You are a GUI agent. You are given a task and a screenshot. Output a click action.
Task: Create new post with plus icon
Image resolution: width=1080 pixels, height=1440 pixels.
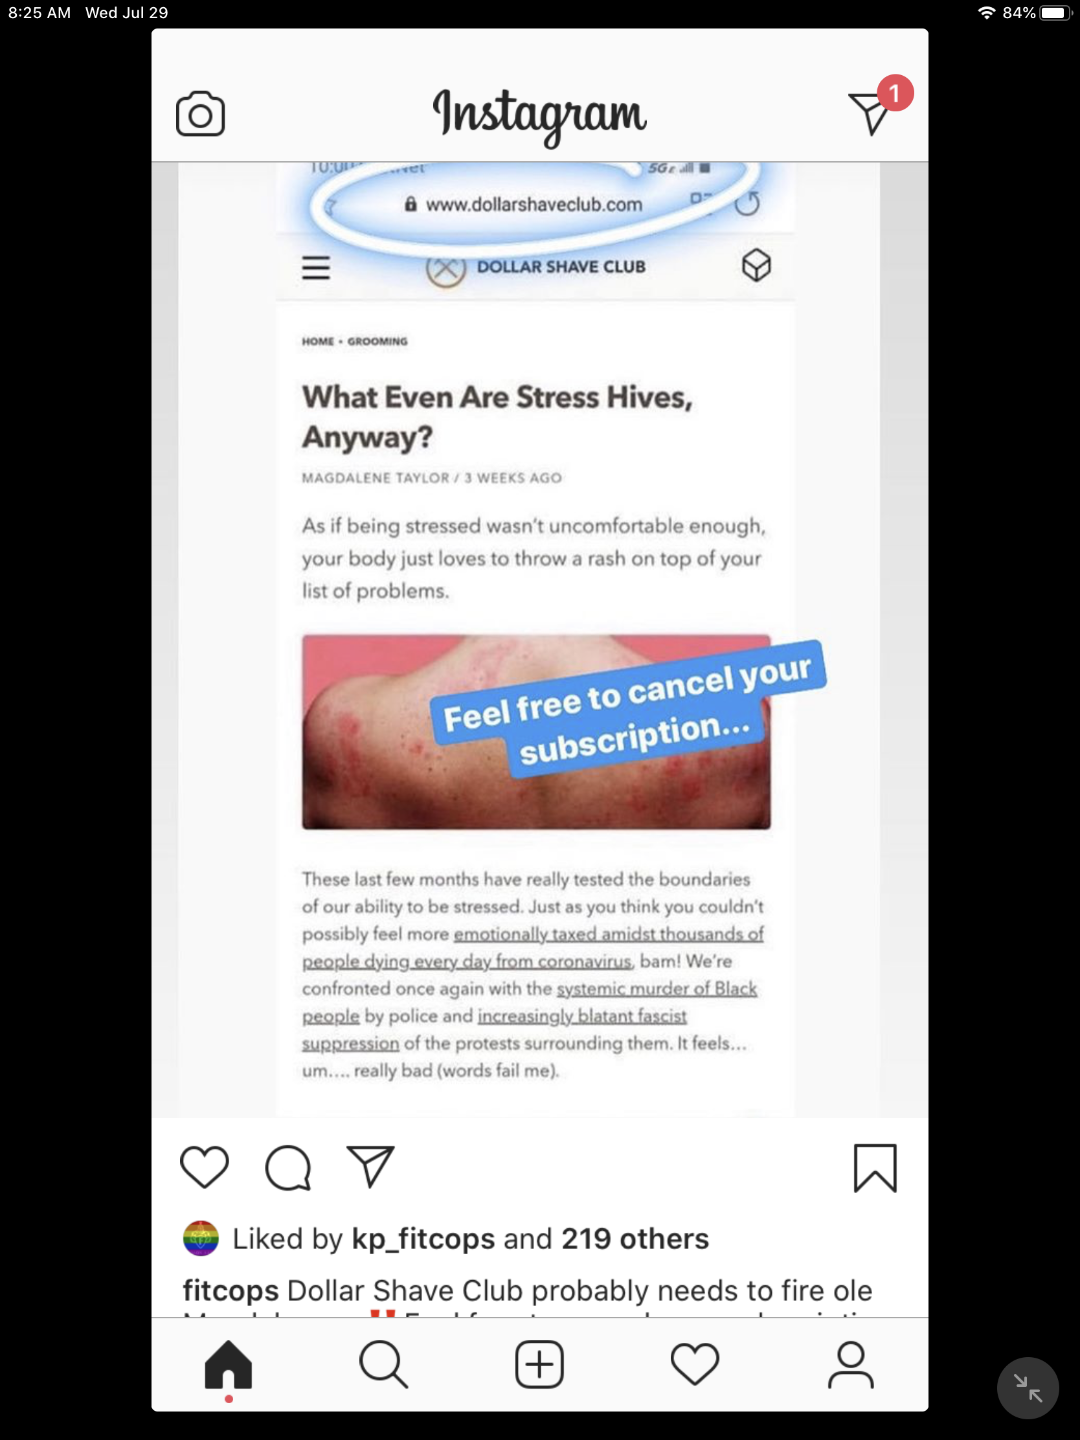click(x=540, y=1365)
